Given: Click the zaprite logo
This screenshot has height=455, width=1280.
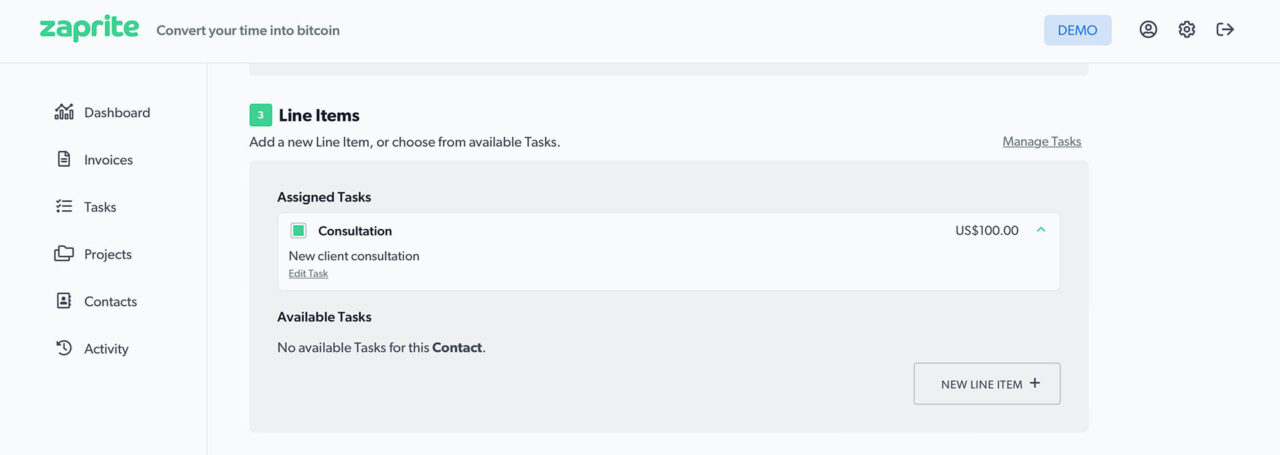Looking at the screenshot, I should point(89,29).
